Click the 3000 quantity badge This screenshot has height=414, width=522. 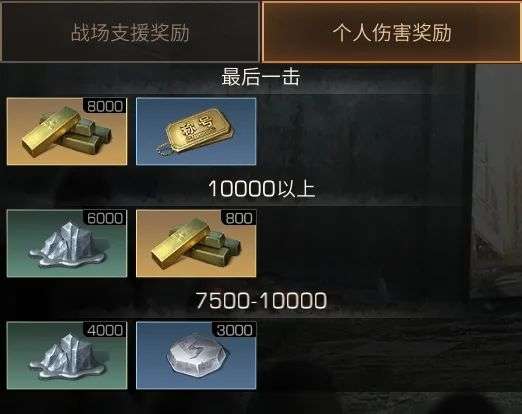tap(234, 330)
